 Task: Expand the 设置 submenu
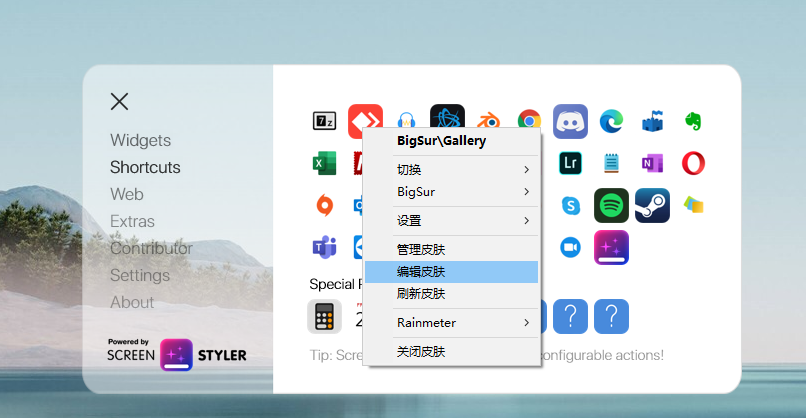pyautogui.click(x=452, y=220)
